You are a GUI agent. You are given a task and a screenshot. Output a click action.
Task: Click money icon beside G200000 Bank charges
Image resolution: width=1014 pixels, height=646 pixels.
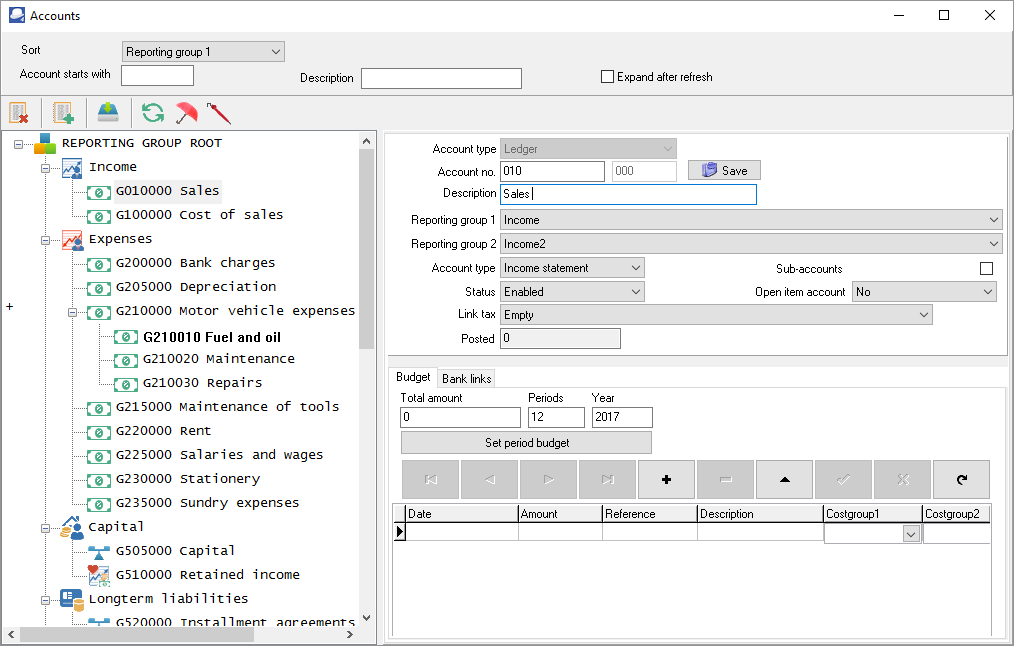99,264
